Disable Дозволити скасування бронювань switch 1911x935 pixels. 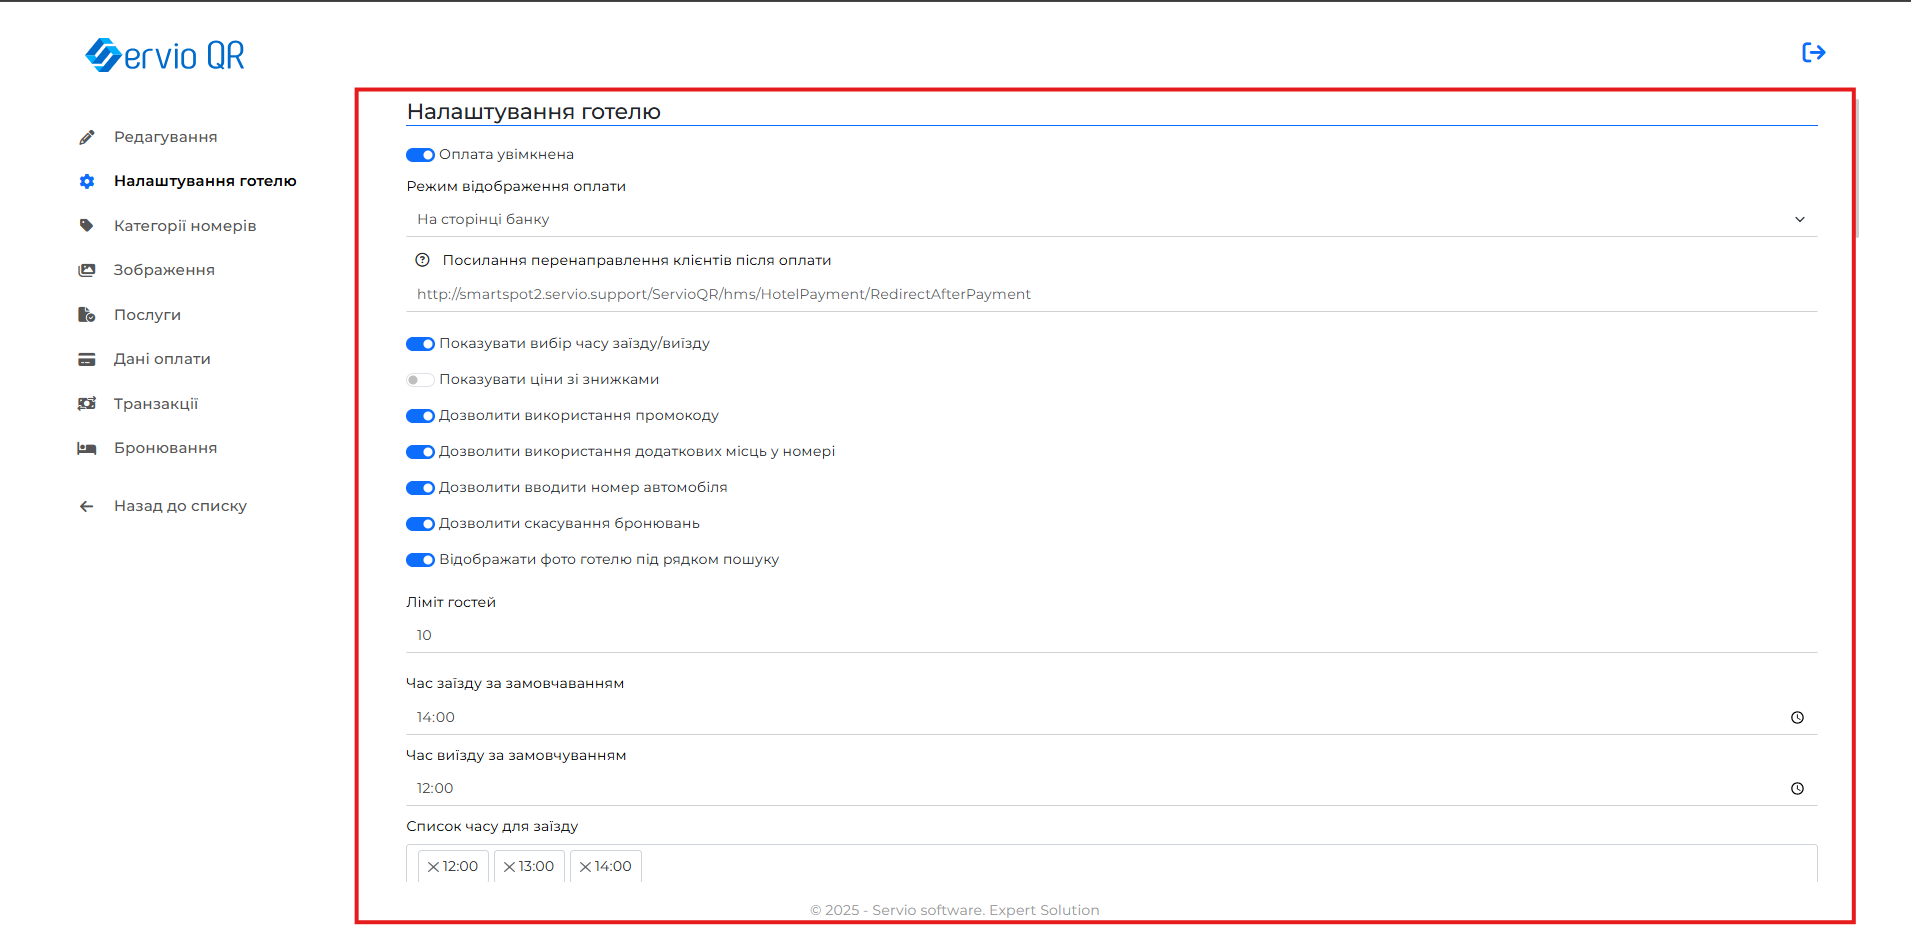point(420,524)
